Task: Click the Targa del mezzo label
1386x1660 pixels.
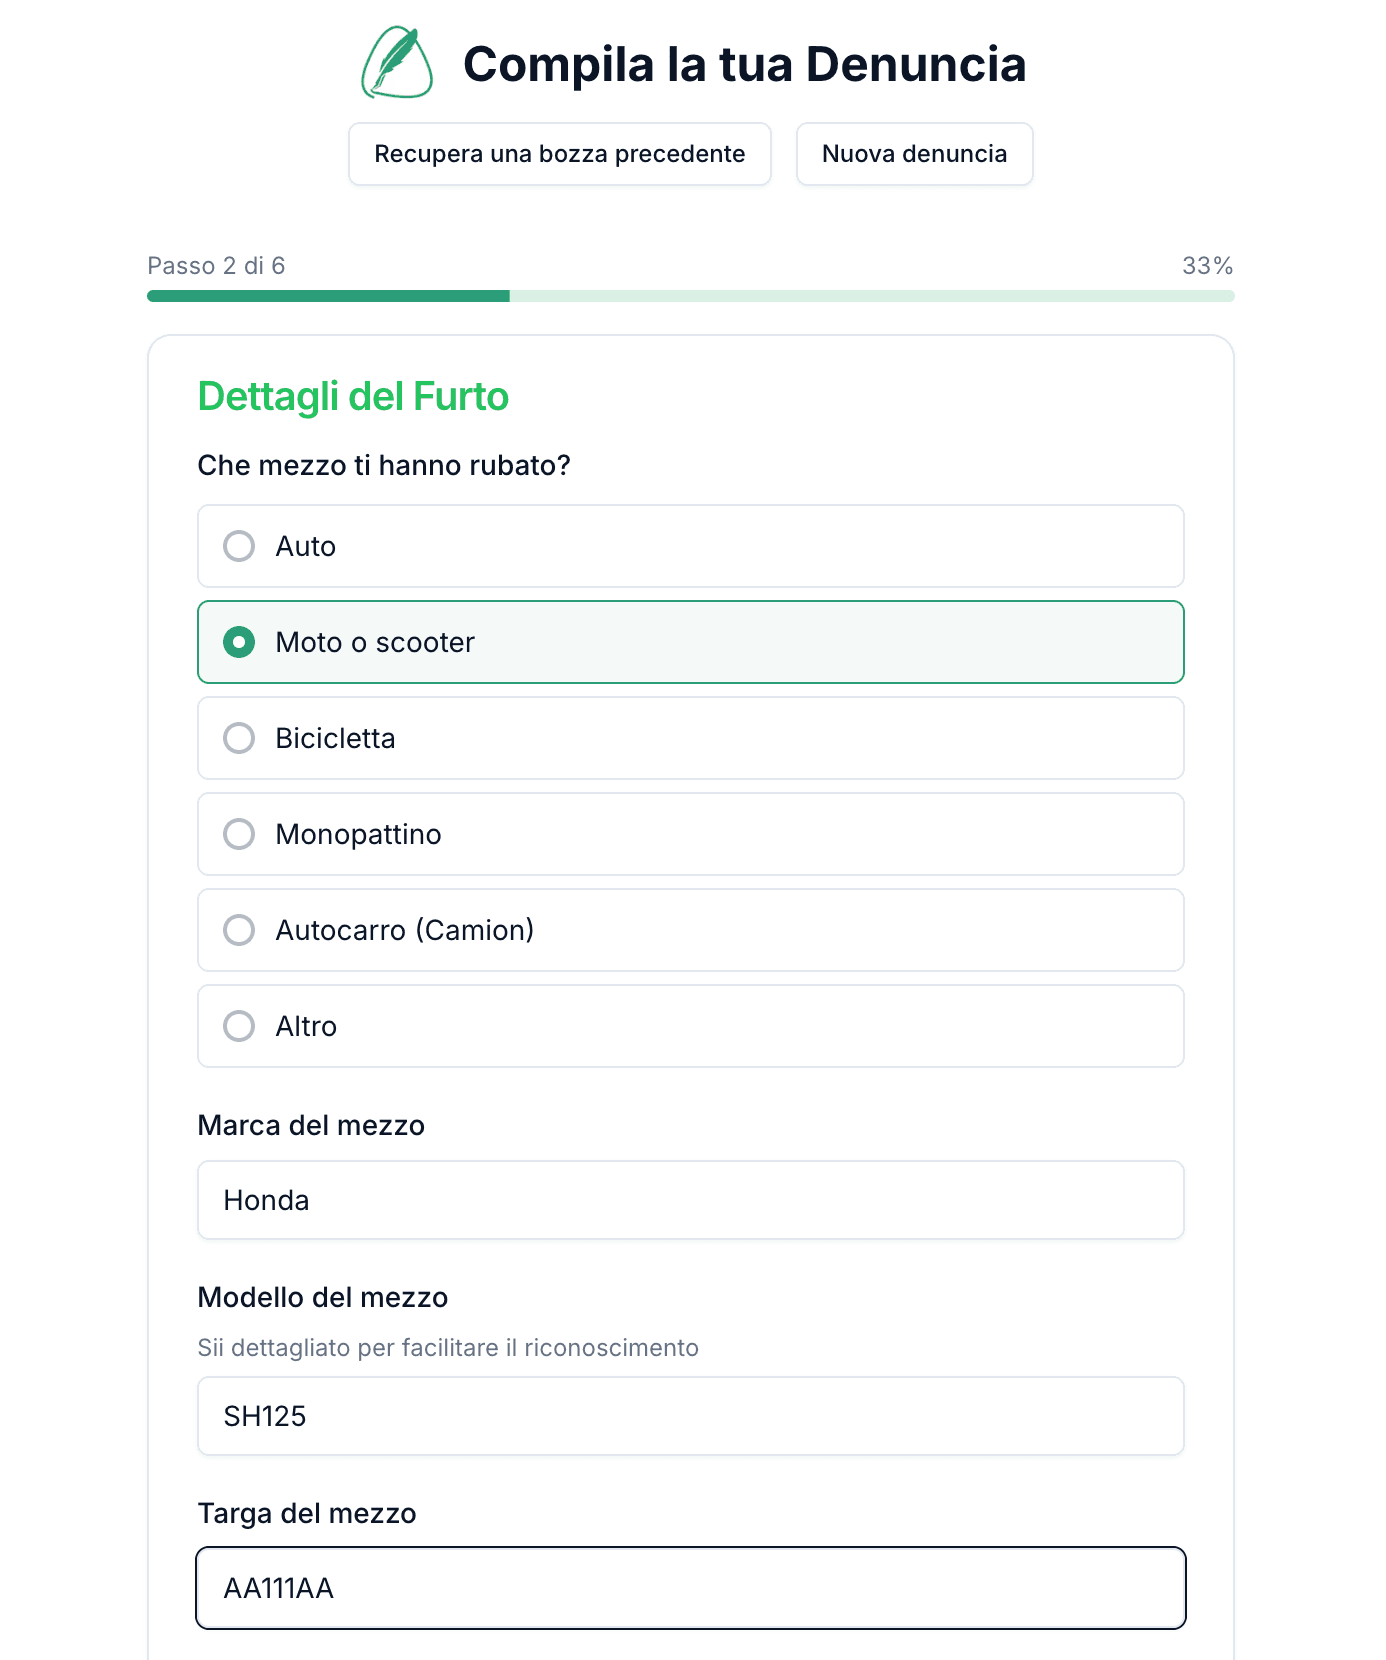Action: [x=307, y=1514]
